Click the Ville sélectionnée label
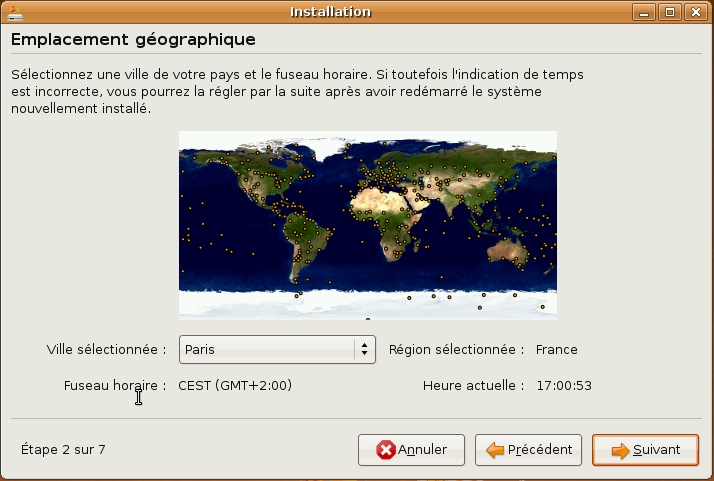This screenshot has height=481, width=714. click(x=107, y=349)
